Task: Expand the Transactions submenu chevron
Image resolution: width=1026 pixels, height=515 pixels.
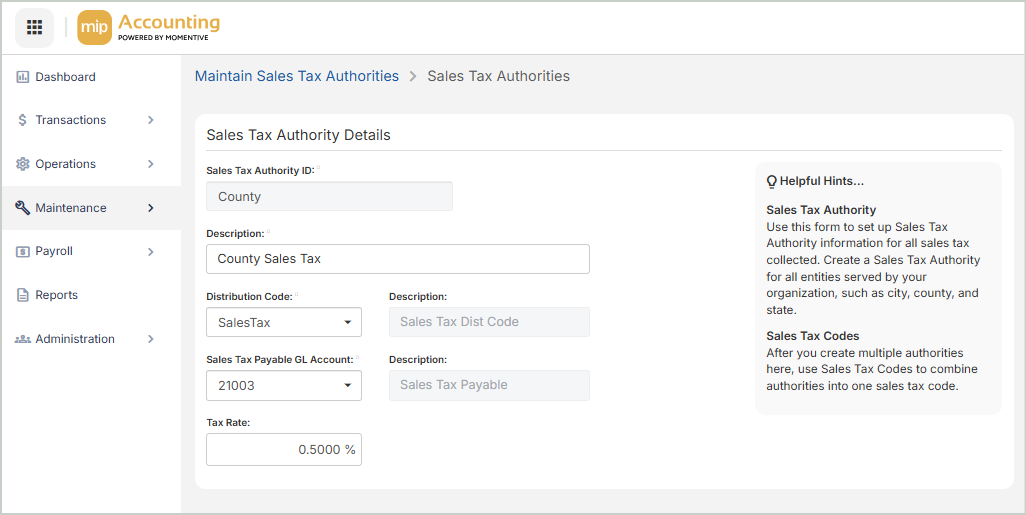Action: [151, 120]
